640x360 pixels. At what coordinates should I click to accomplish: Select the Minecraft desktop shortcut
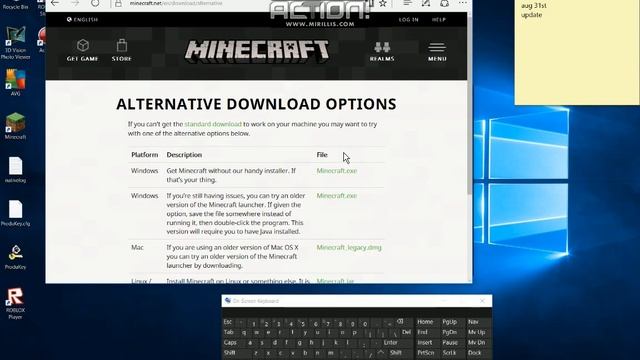[16, 126]
